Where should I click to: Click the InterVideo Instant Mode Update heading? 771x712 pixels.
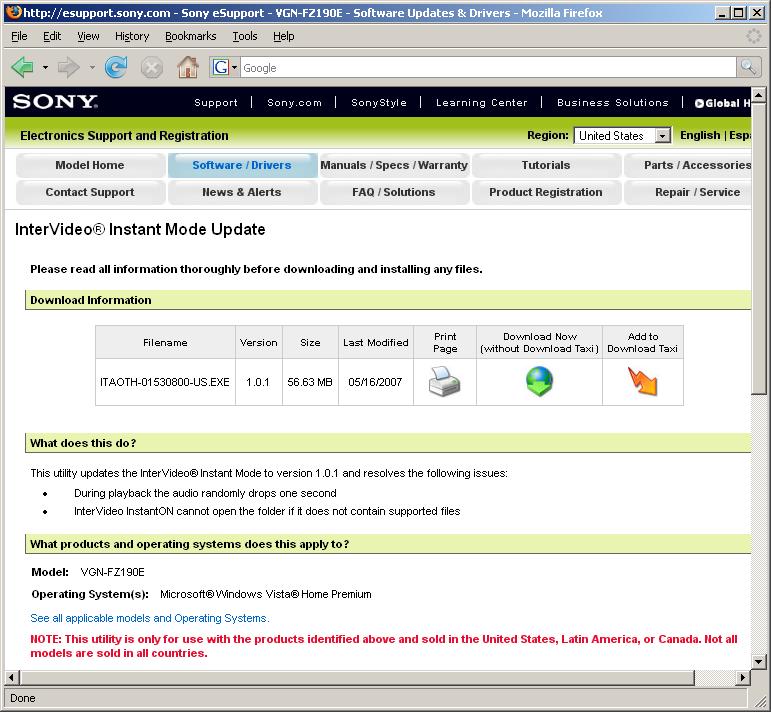pos(140,230)
